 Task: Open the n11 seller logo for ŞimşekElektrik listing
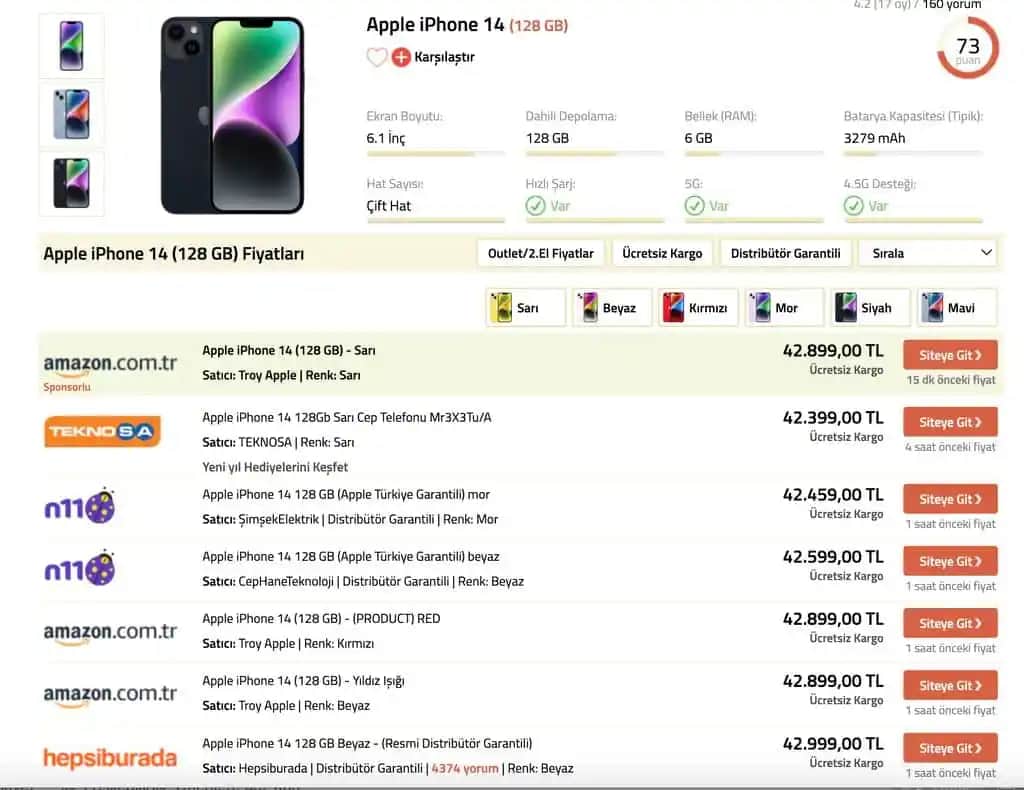coord(79,506)
